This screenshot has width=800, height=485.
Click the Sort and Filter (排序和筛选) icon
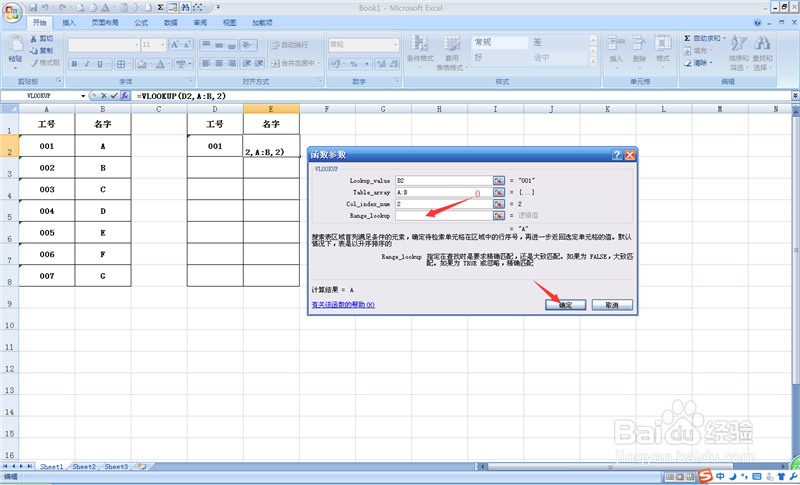click(x=738, y=43)
